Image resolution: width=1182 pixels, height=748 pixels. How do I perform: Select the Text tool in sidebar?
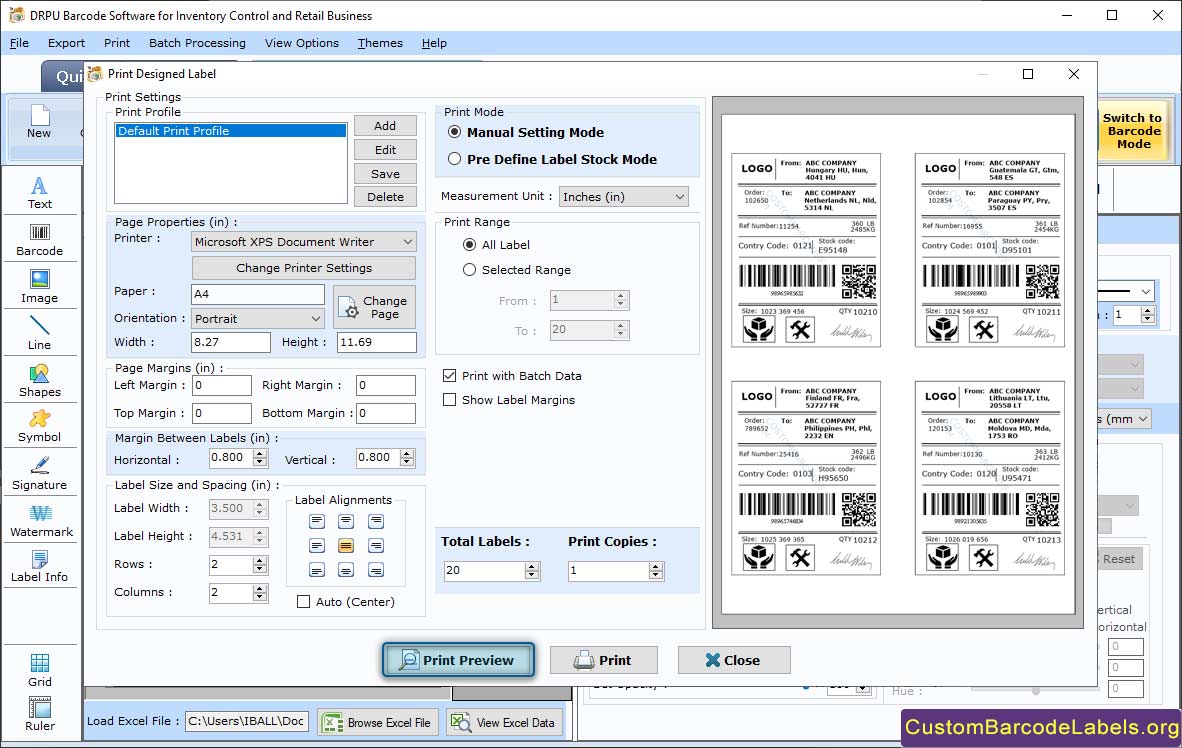pos(39,192)
